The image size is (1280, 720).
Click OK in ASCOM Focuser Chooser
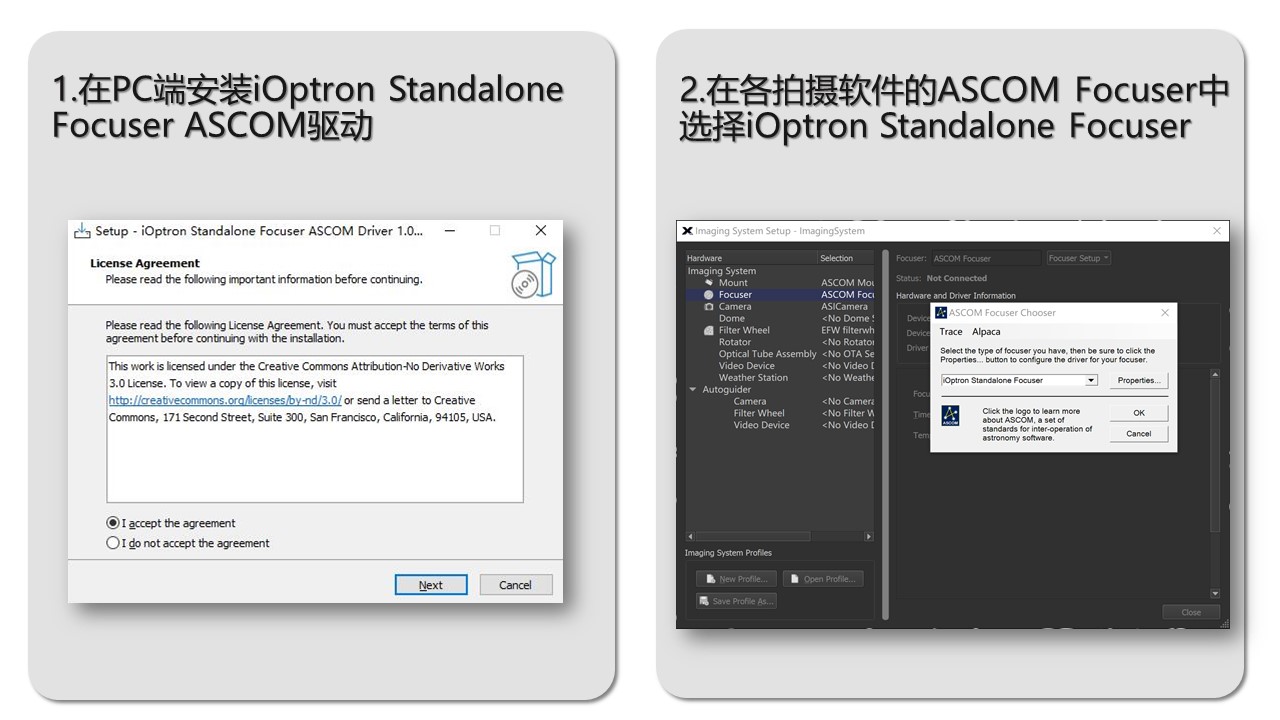click(1139, 413)
